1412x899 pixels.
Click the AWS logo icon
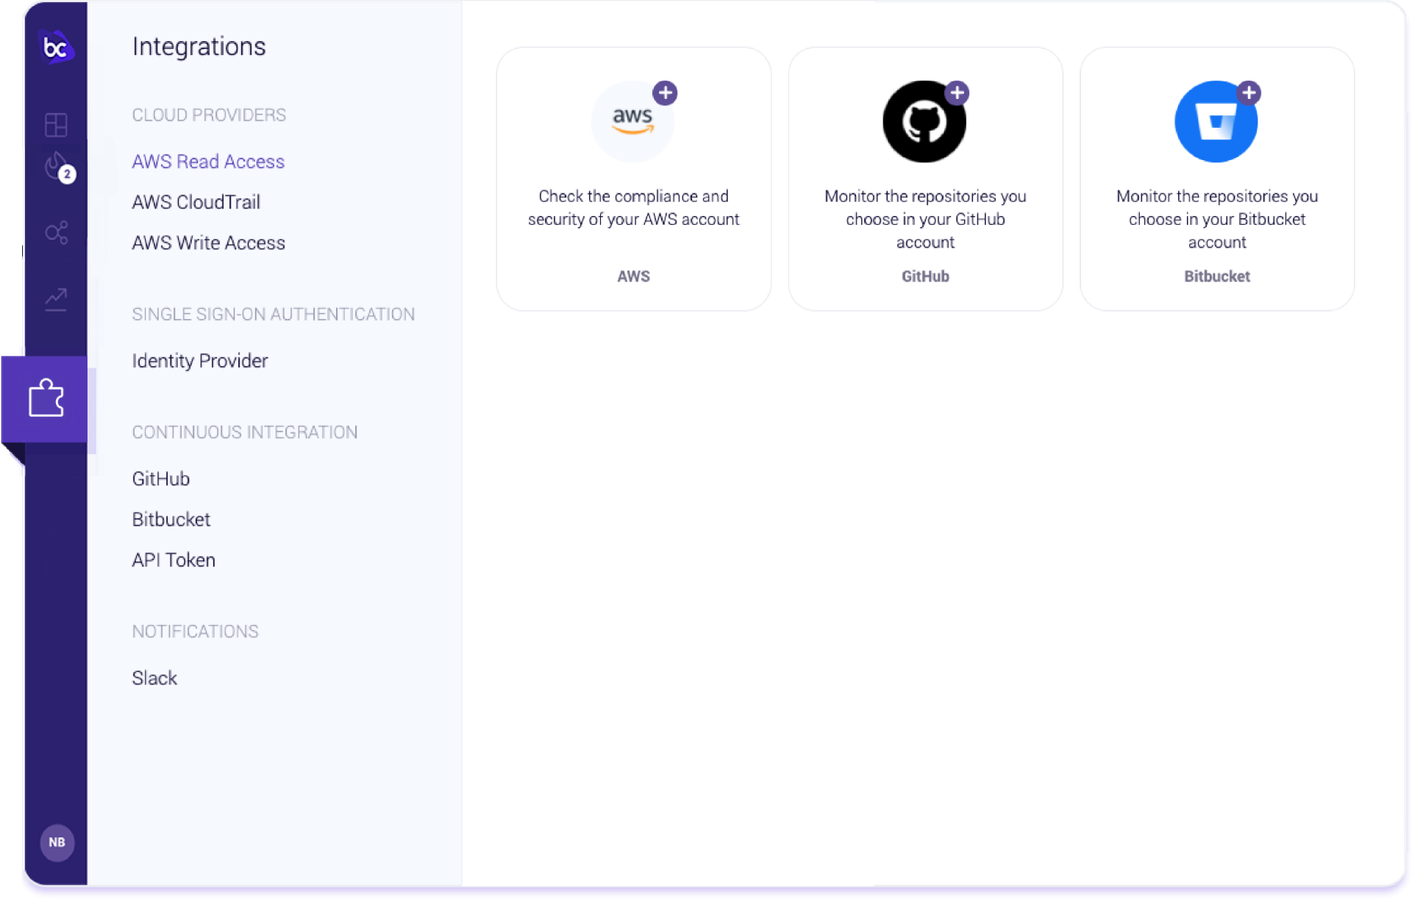[632, 121]
